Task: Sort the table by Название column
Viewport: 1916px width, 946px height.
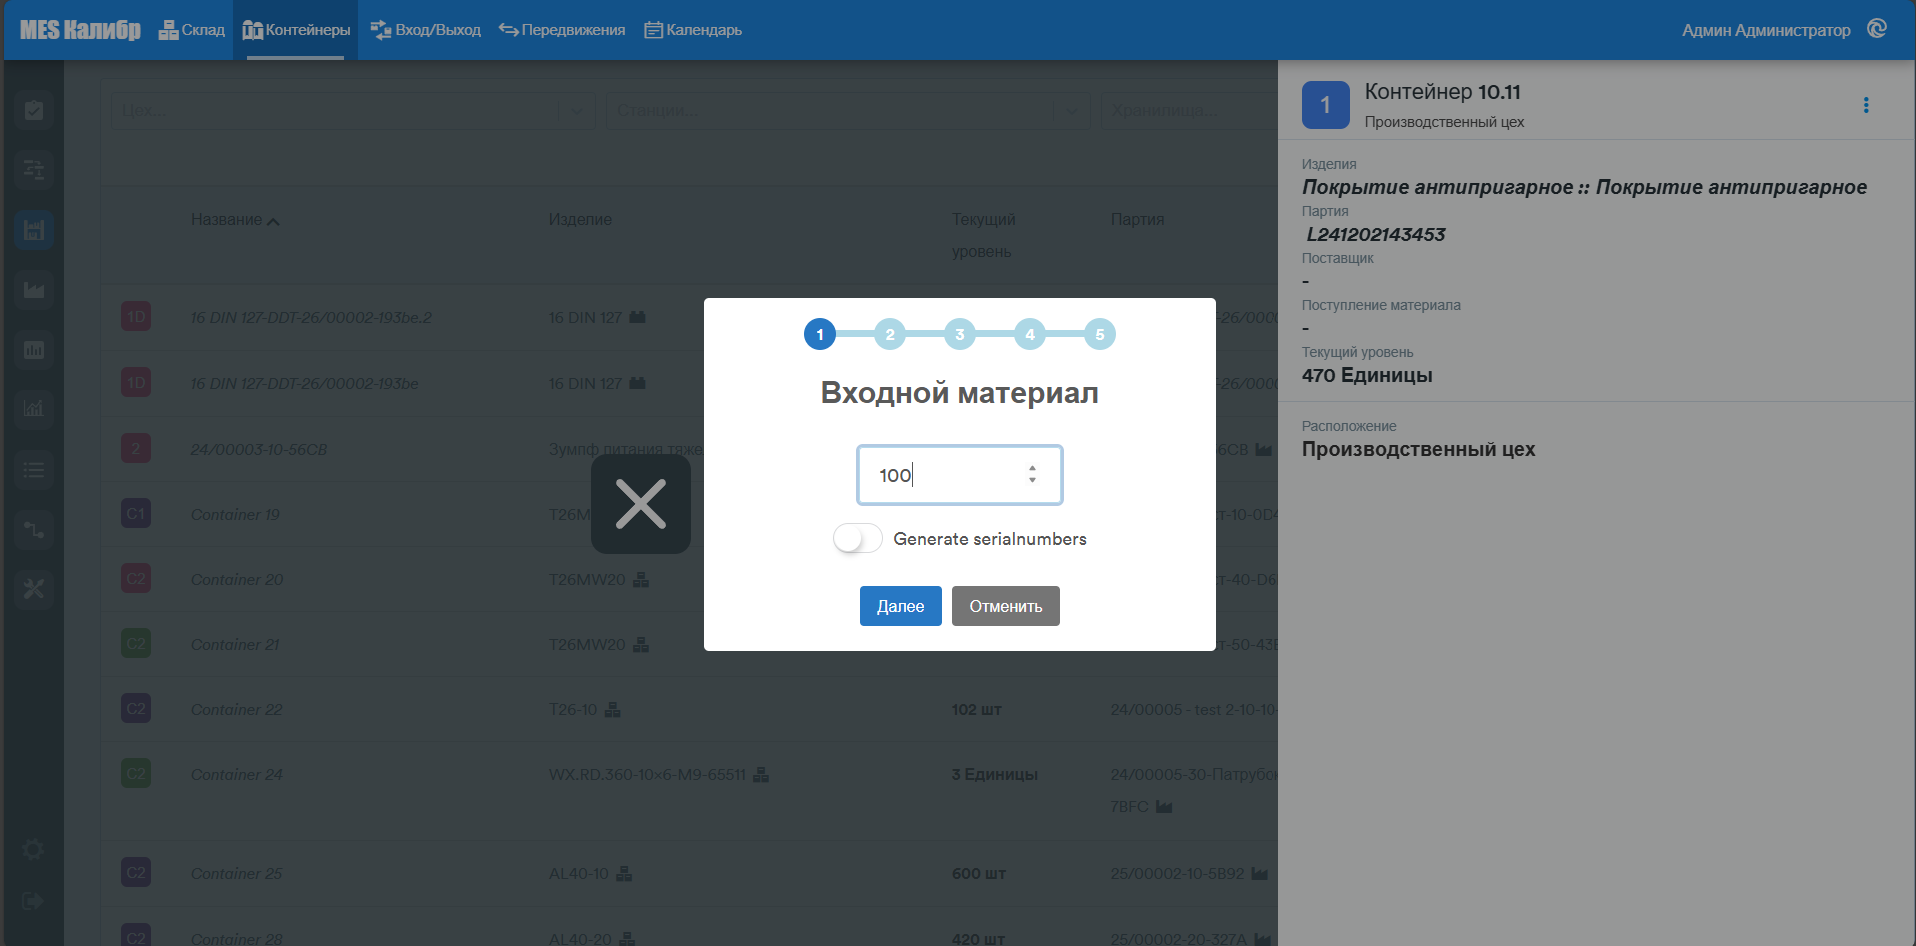Action: [235, 220]
